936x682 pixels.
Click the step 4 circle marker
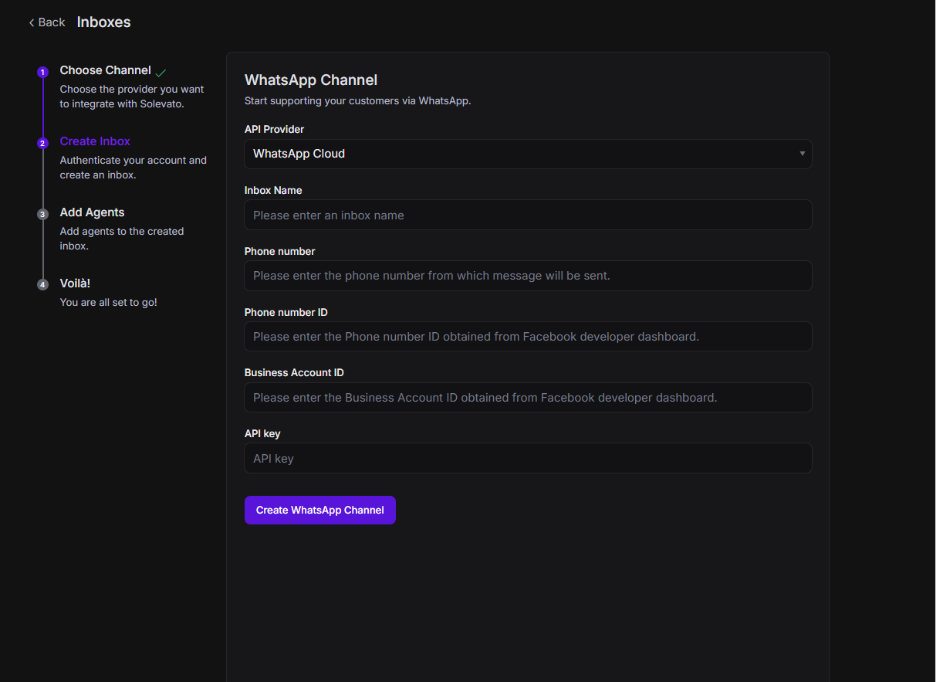click(42, 285)
